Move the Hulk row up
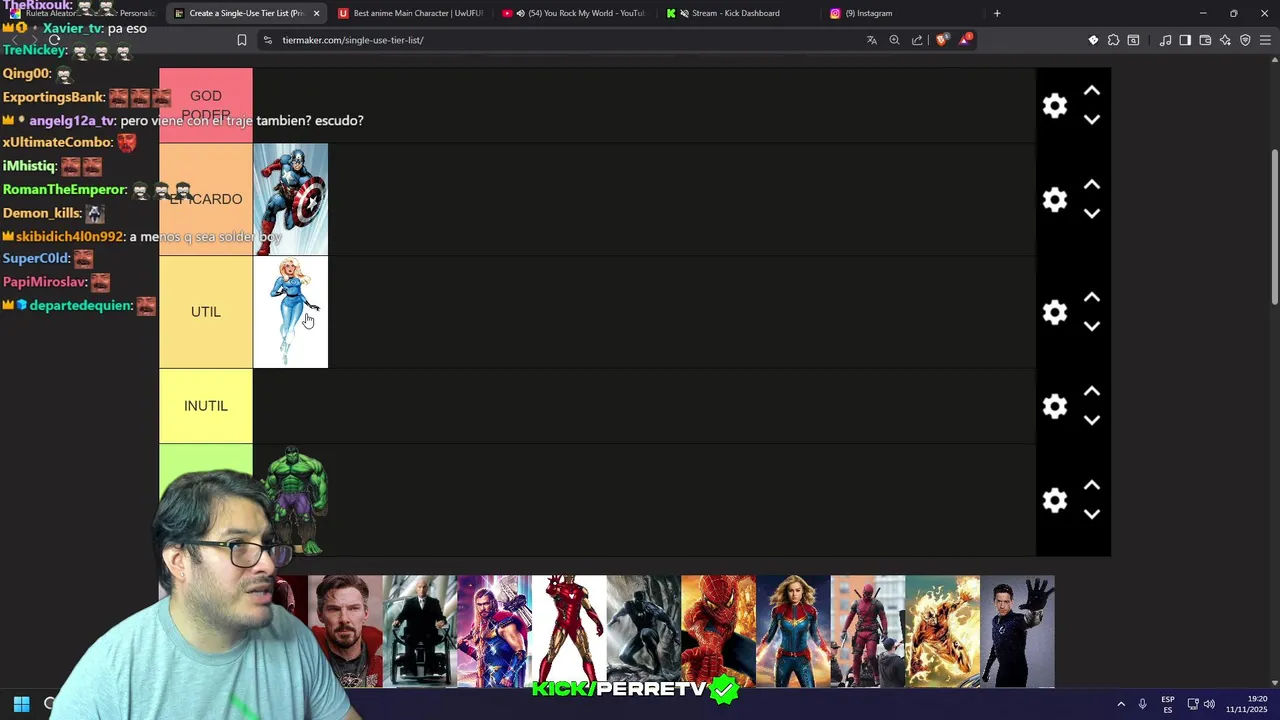 click(1092, 486)
